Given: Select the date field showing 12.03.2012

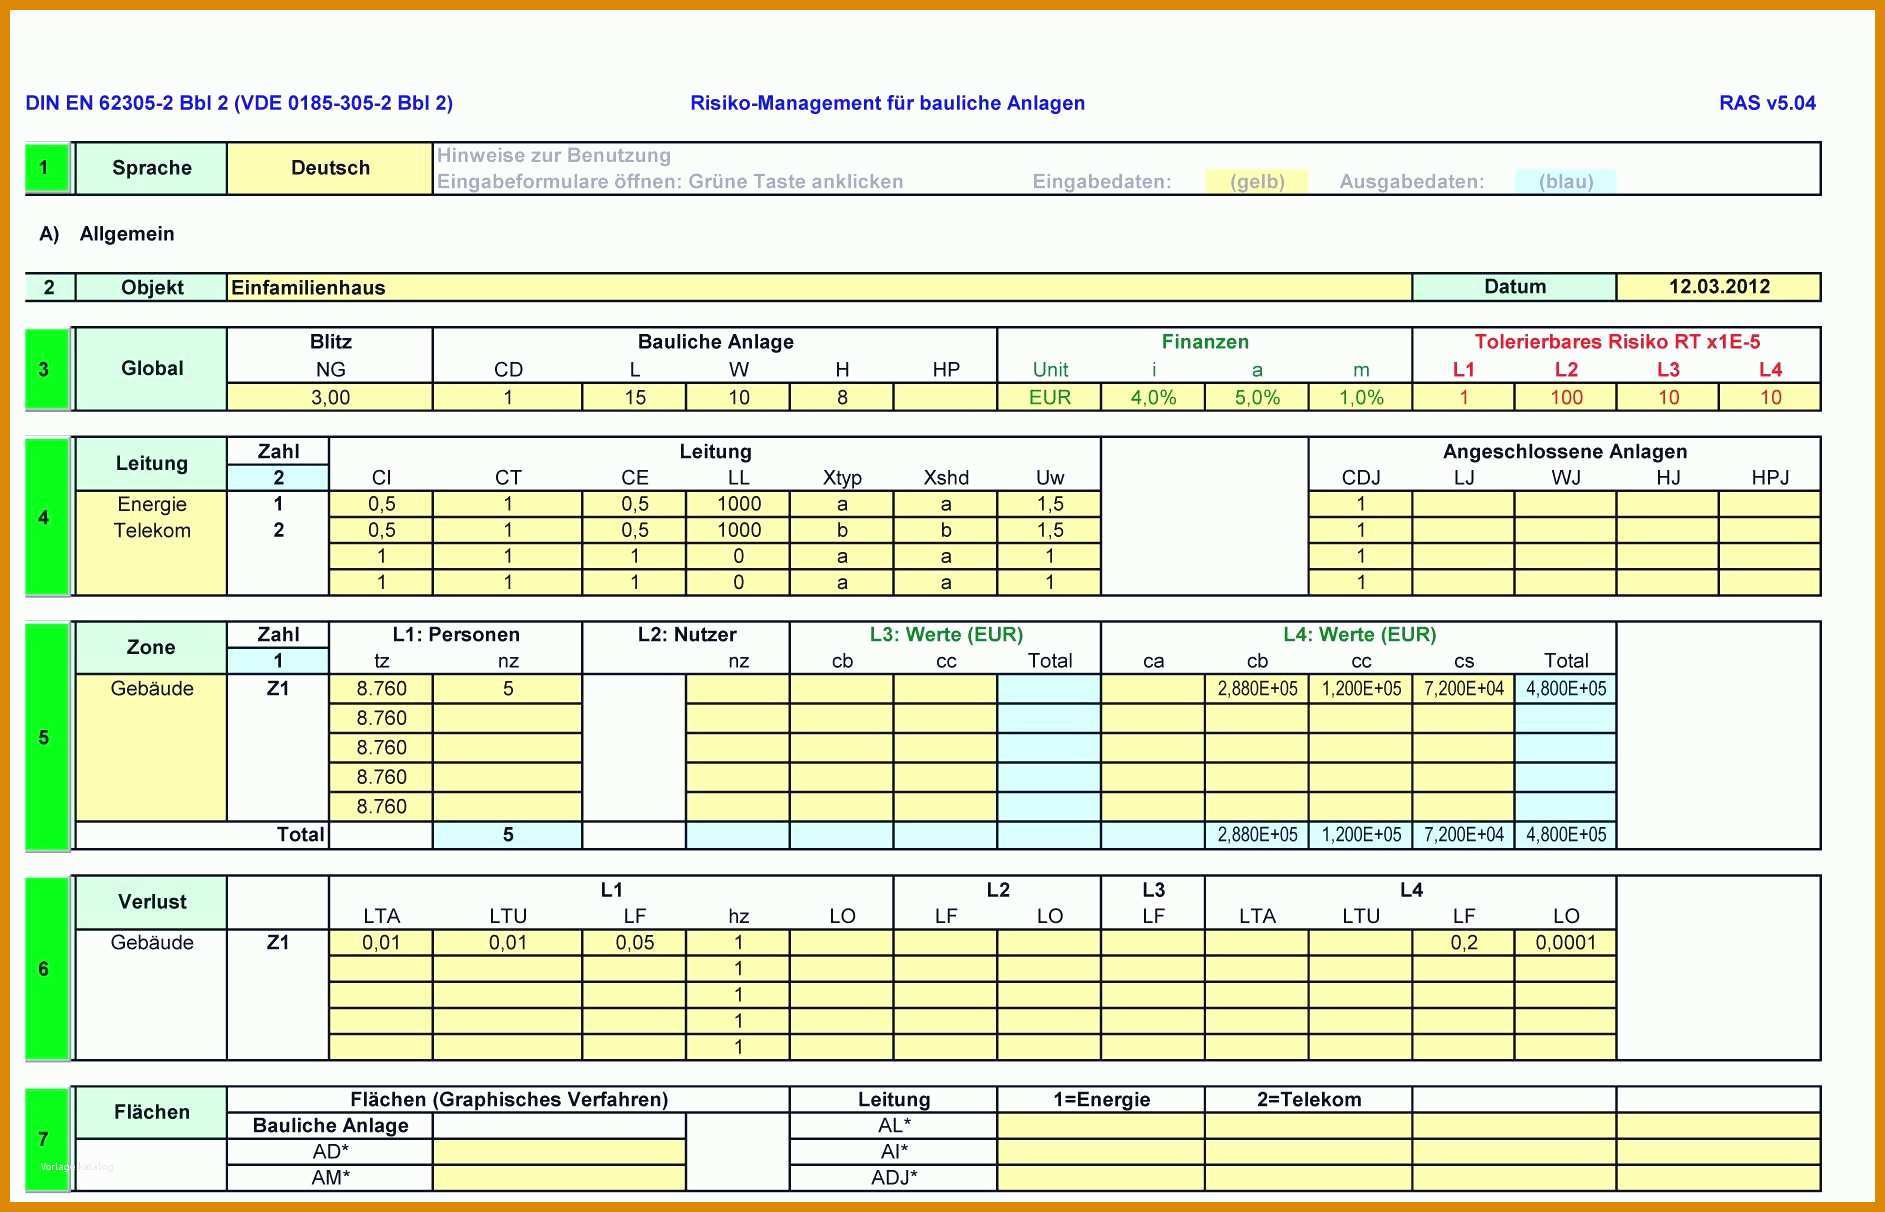Looking at the screenshot, I should tap(1718, 288).
